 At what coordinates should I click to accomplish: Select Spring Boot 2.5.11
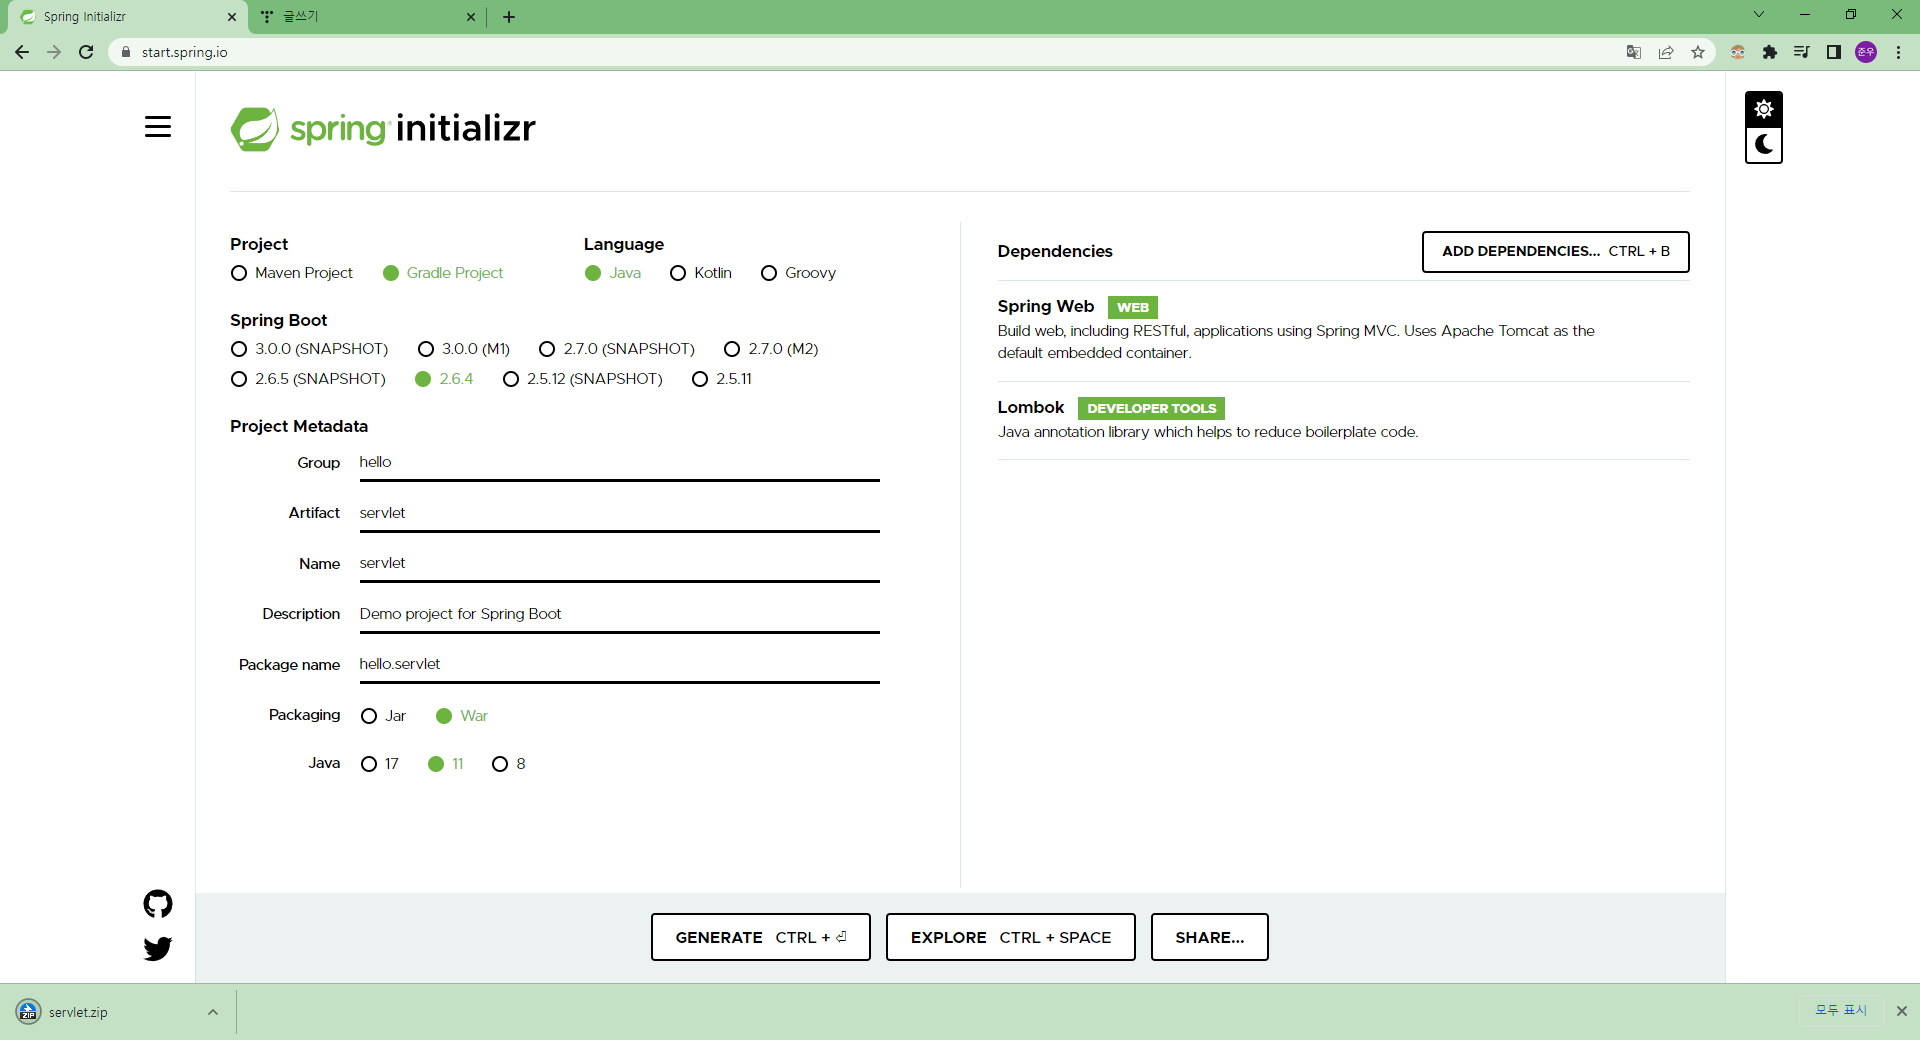pyautogui.click(x=722, y=379)
